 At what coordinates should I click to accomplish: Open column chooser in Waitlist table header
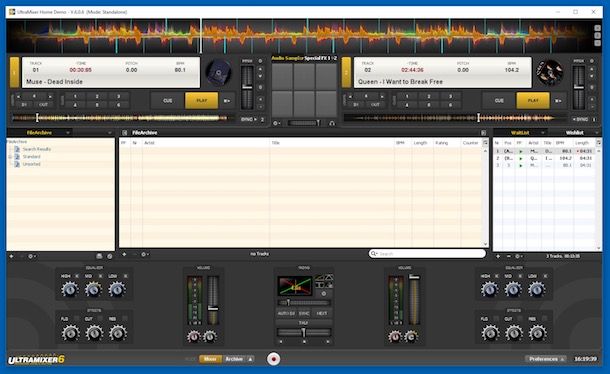click(x=598, y=143)
